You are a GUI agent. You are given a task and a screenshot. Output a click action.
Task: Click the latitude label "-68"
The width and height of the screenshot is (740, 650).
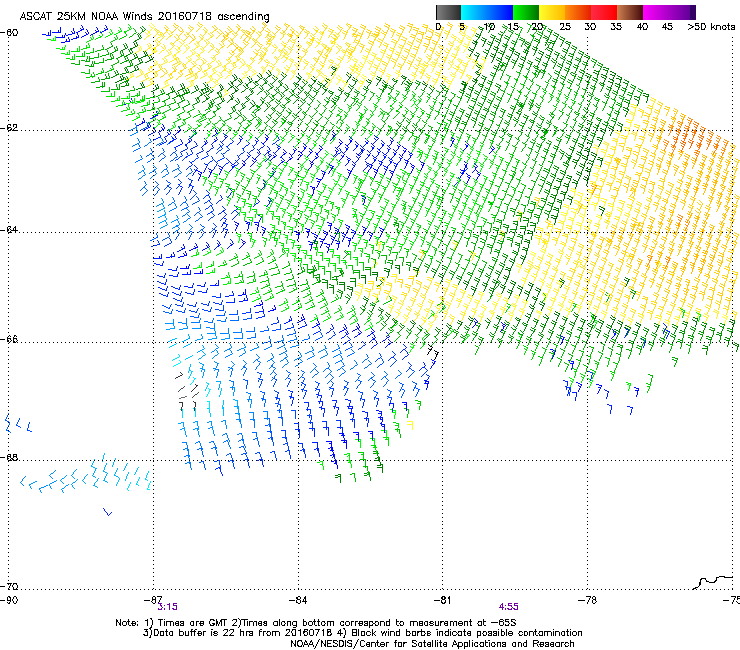tap(9, 457)
